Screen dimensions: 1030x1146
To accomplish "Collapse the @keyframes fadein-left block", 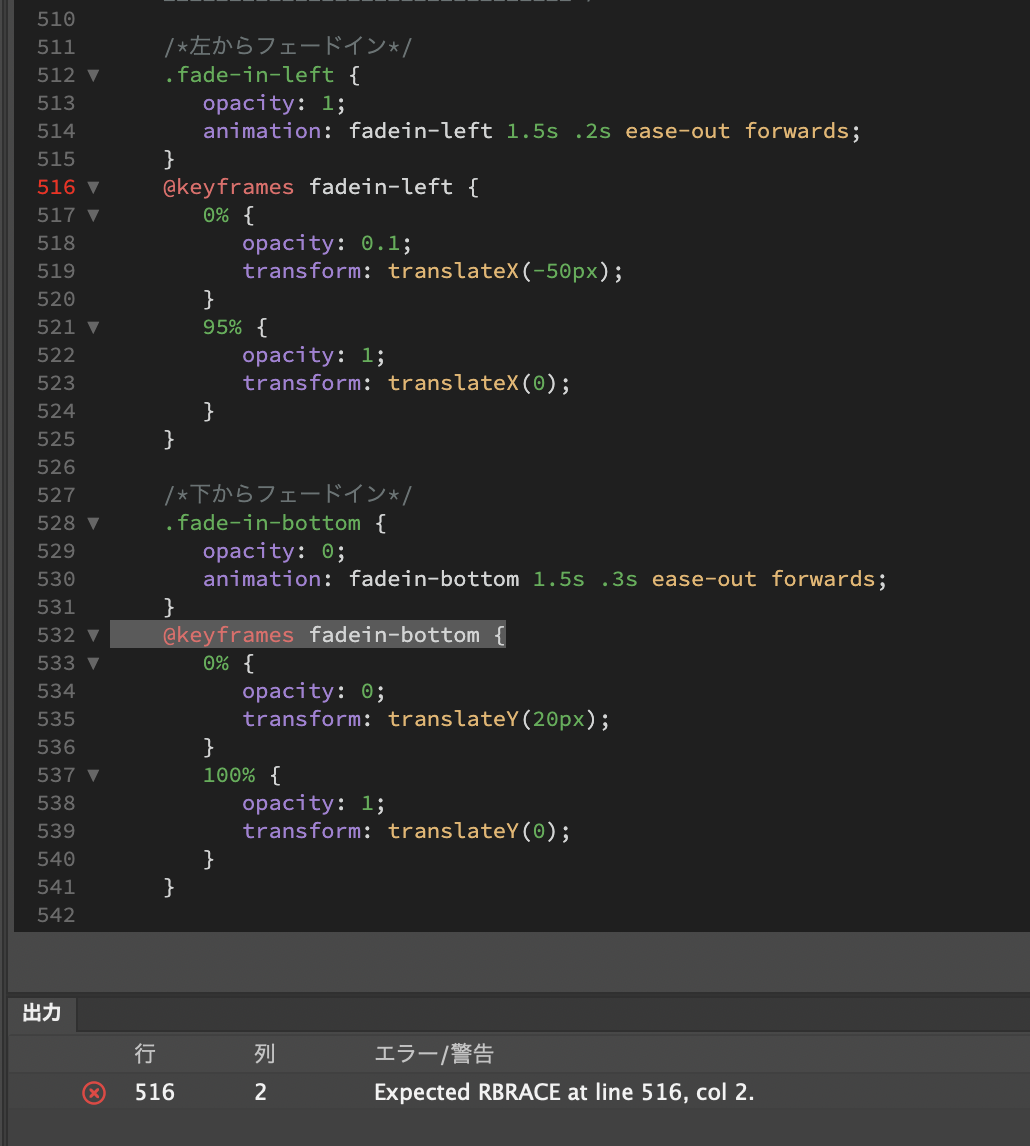I will pyautogui.click(x=91, y=187).
